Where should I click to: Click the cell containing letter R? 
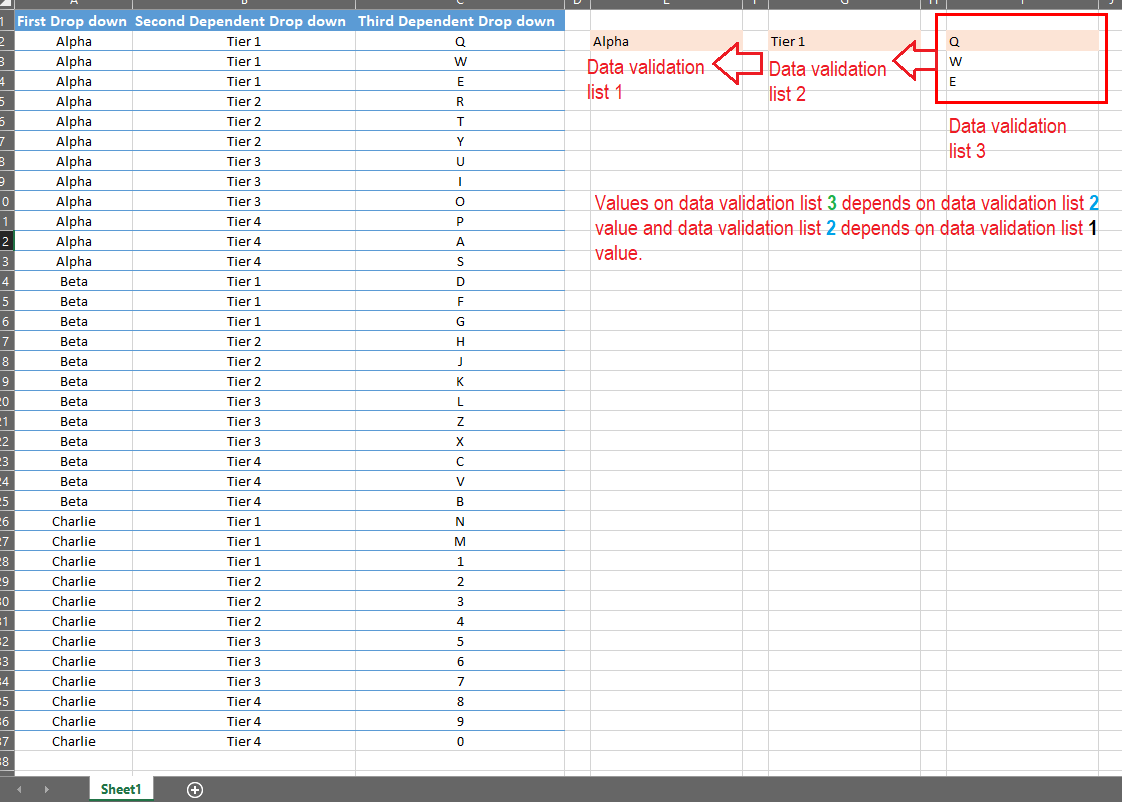pos(460,102)
